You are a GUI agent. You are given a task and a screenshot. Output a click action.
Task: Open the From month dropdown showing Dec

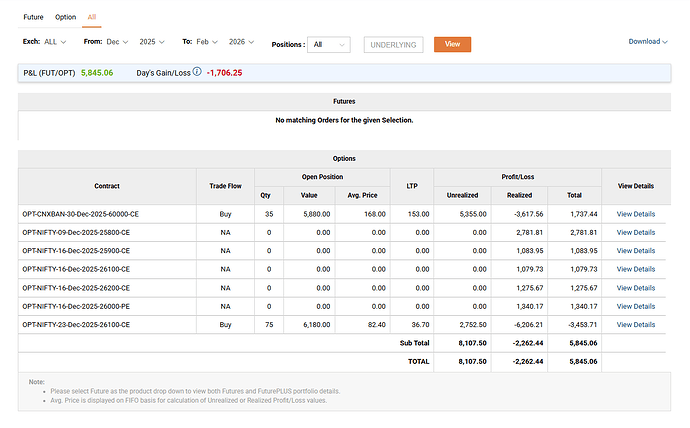tap(116, 43)
